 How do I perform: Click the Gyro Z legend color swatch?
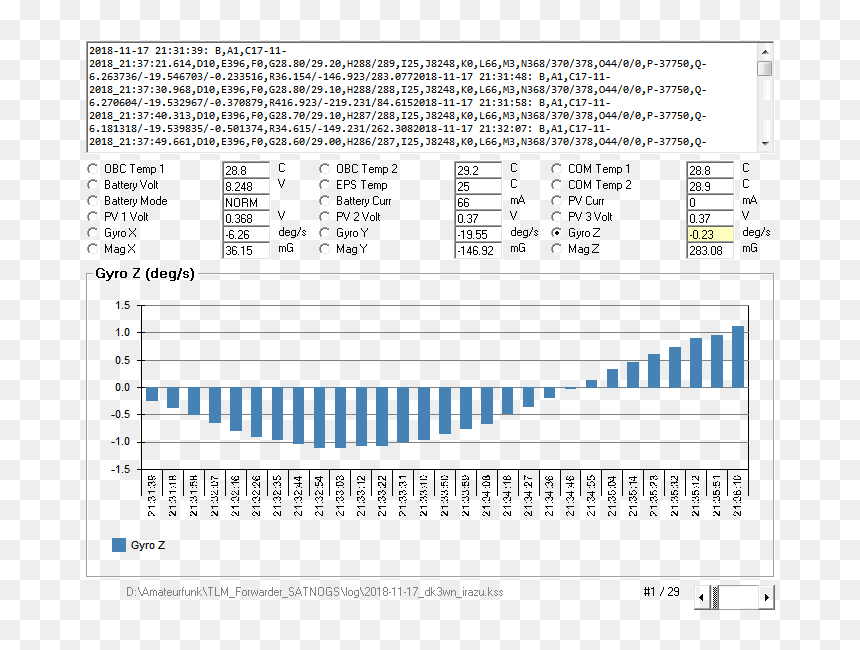(x=119, y=545)
